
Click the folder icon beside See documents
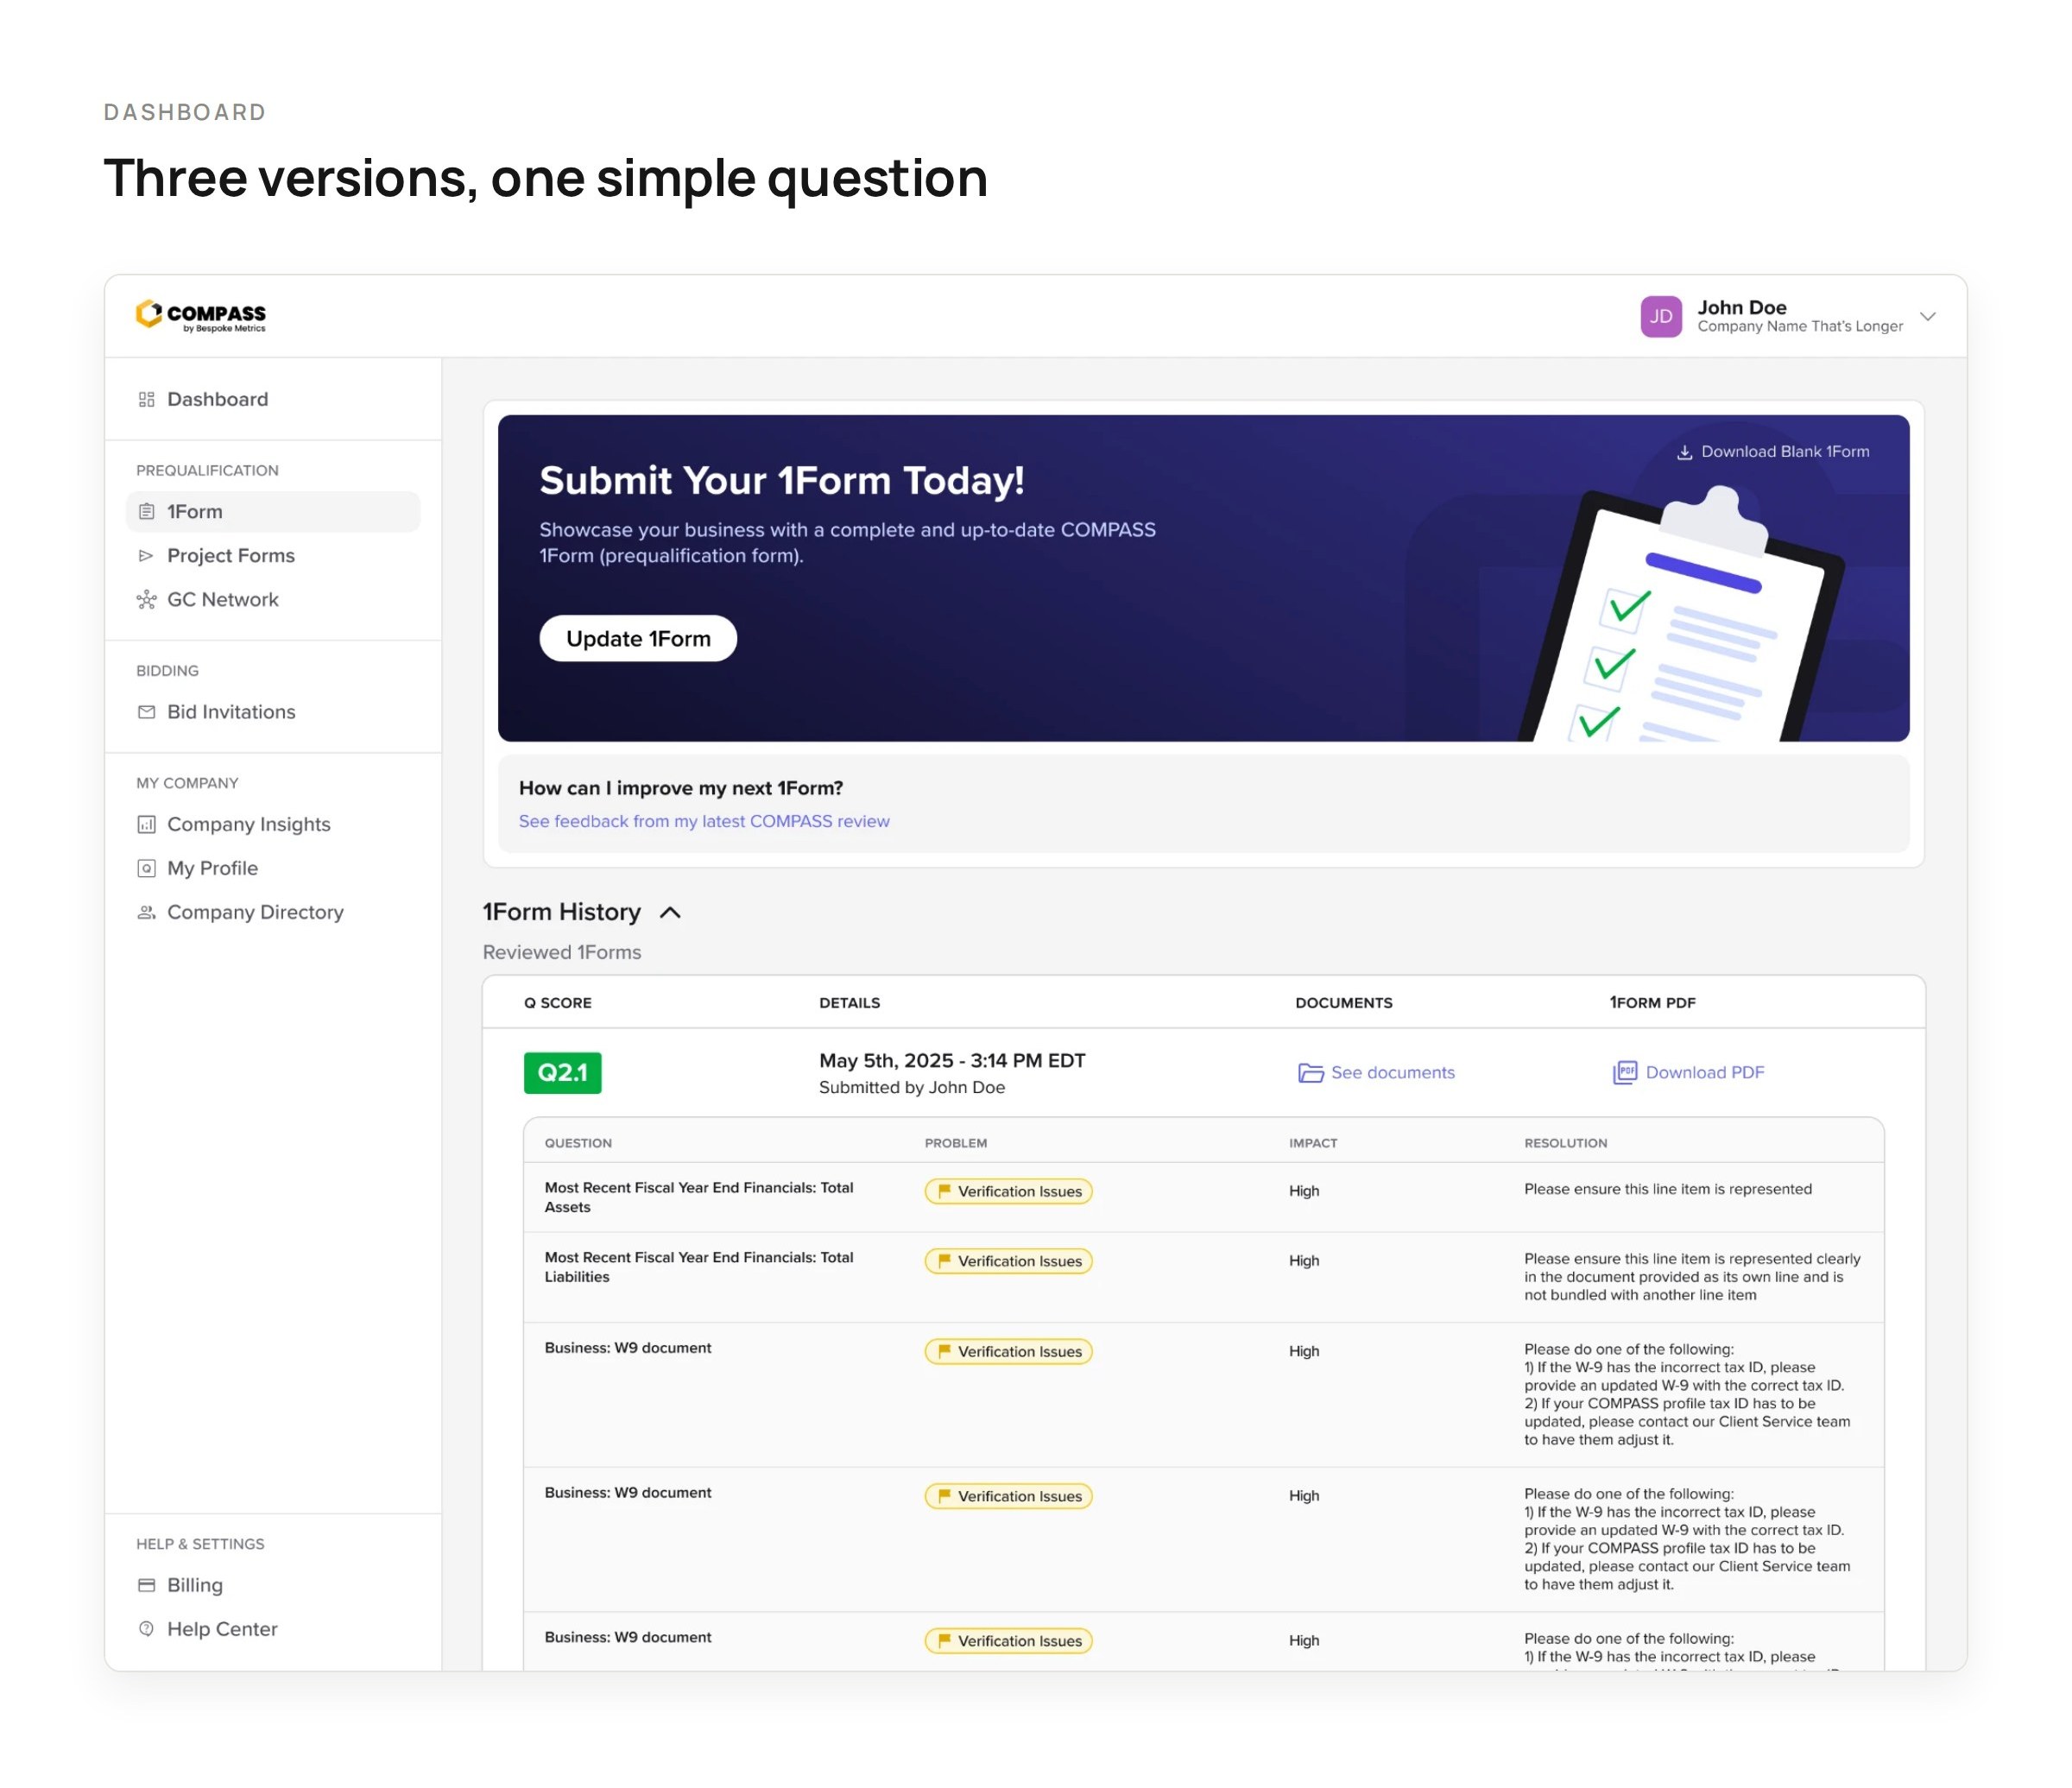[x=1310, y=1073]
